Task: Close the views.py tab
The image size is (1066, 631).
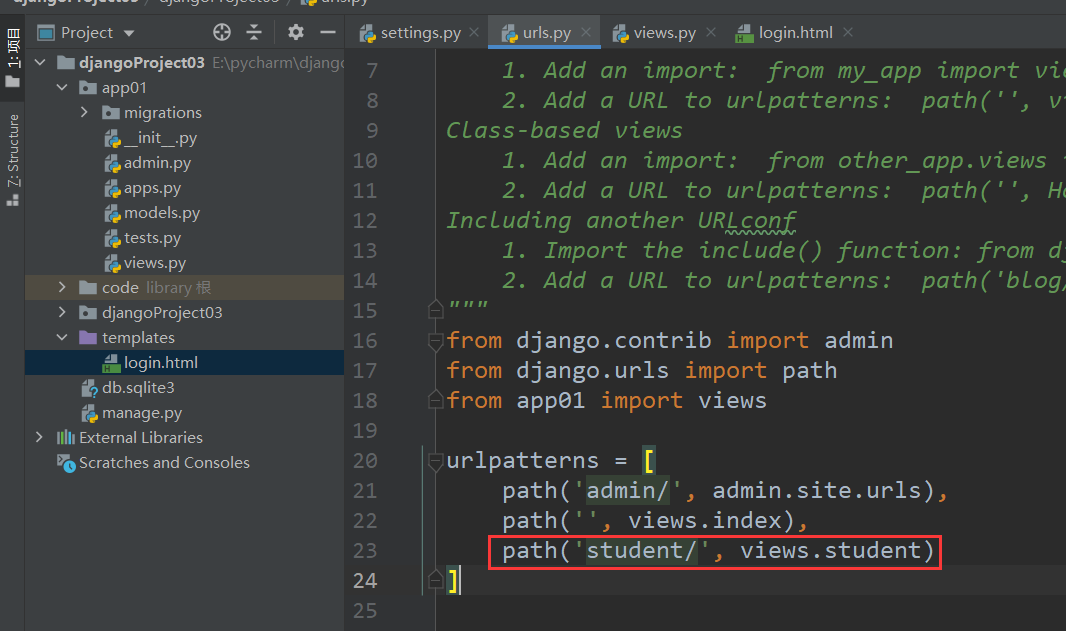Action: click(x=710, y=32)
